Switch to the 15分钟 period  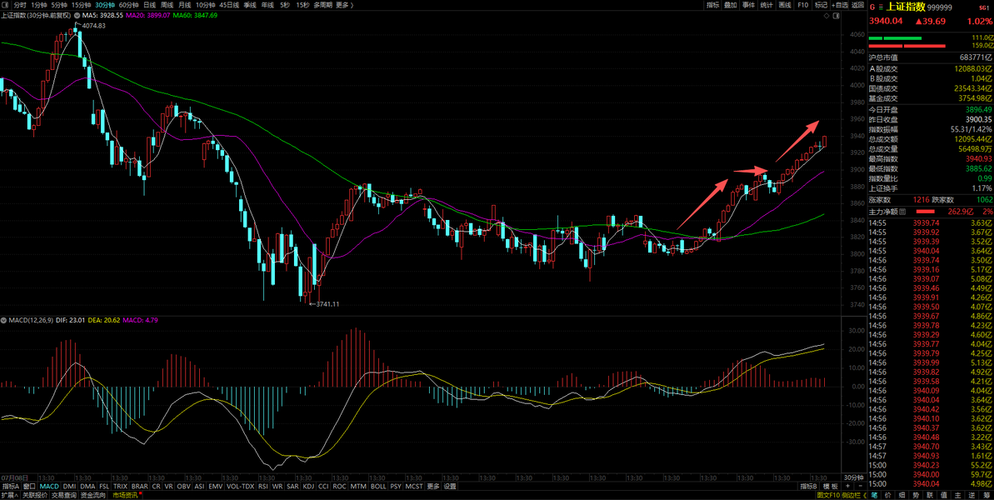pyautogui.click(x=81, y=4)
